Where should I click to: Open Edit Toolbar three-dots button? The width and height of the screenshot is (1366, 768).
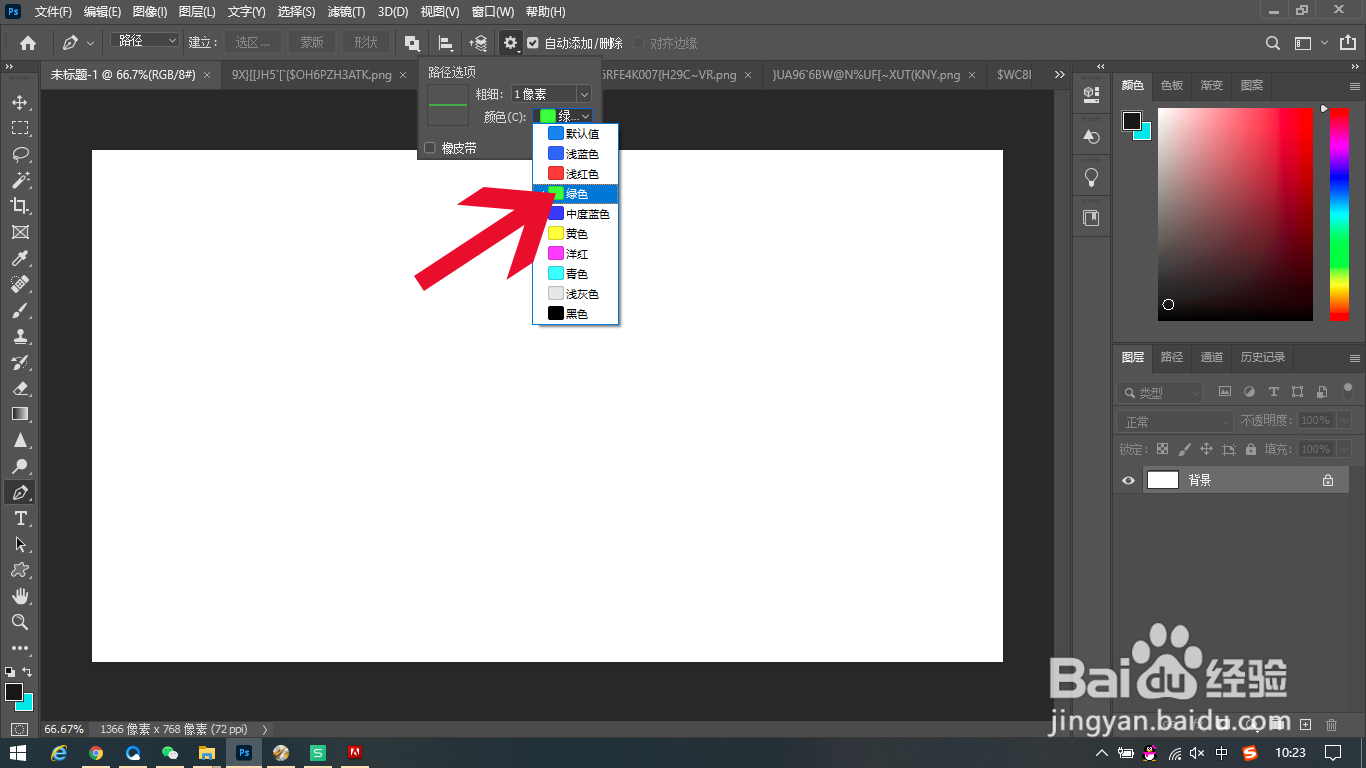point(19,648)
